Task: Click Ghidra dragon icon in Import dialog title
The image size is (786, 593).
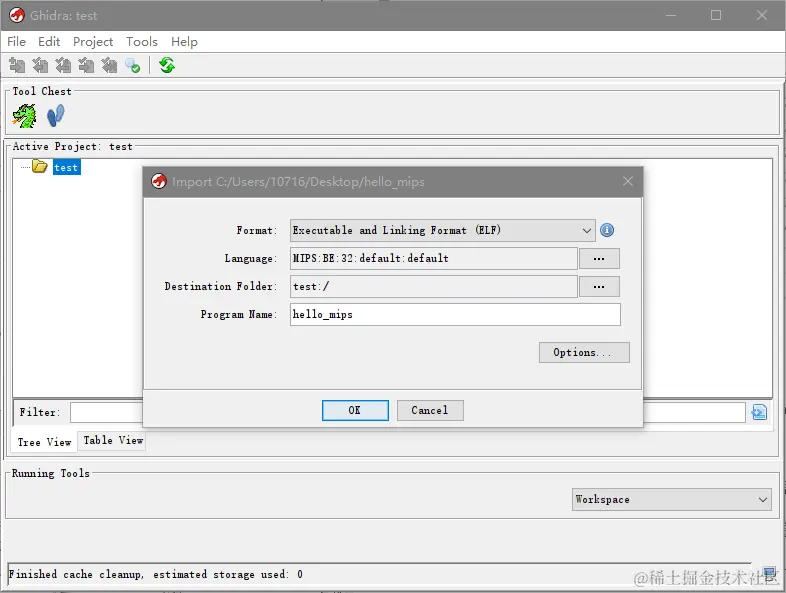Action: [x=159, y=181]
